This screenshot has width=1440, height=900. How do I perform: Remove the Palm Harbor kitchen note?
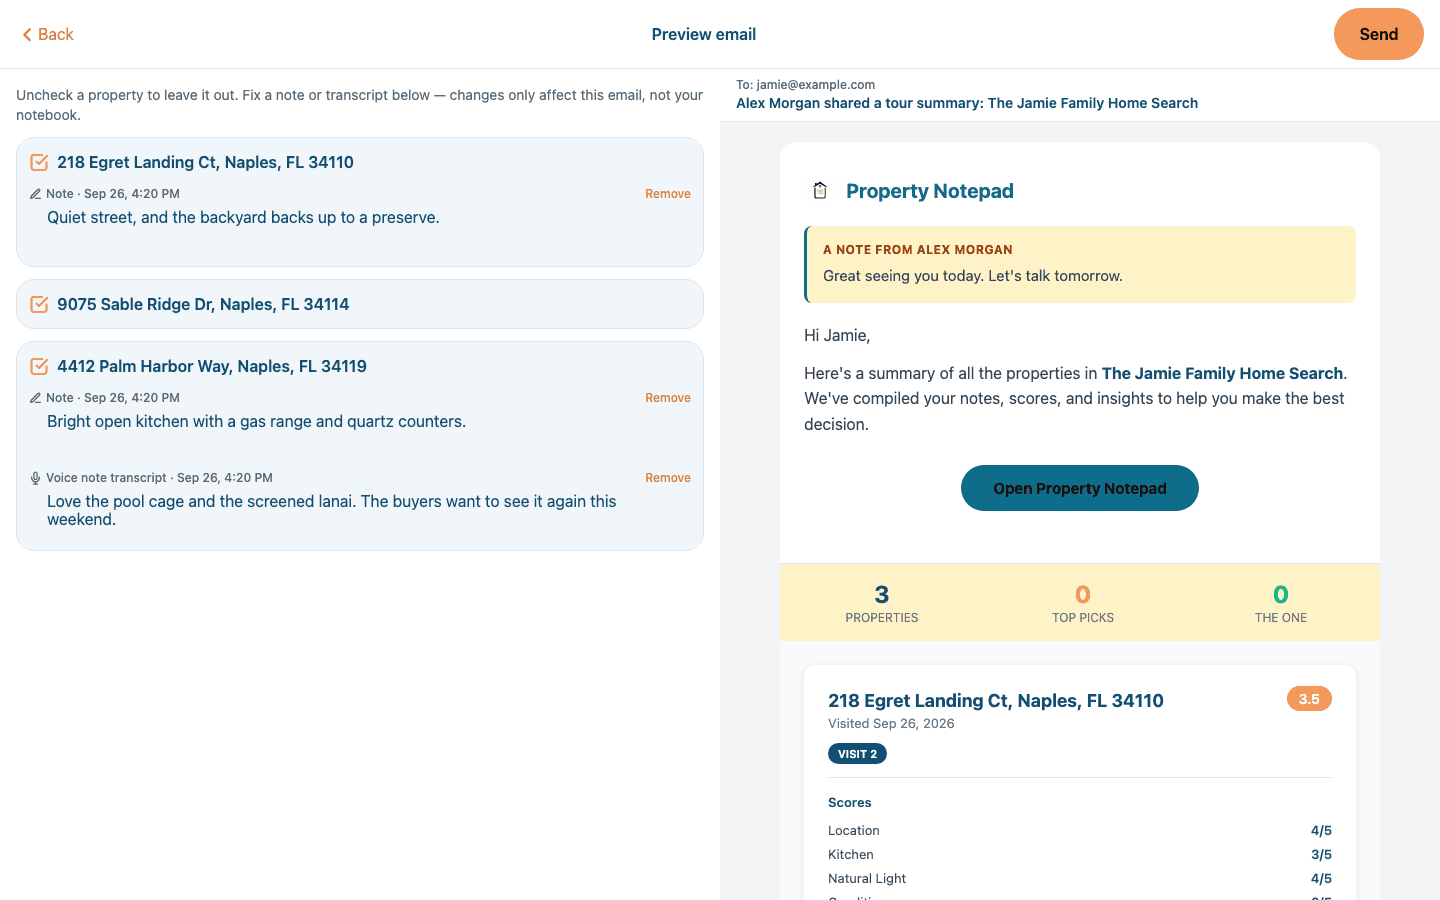[668, 398]
